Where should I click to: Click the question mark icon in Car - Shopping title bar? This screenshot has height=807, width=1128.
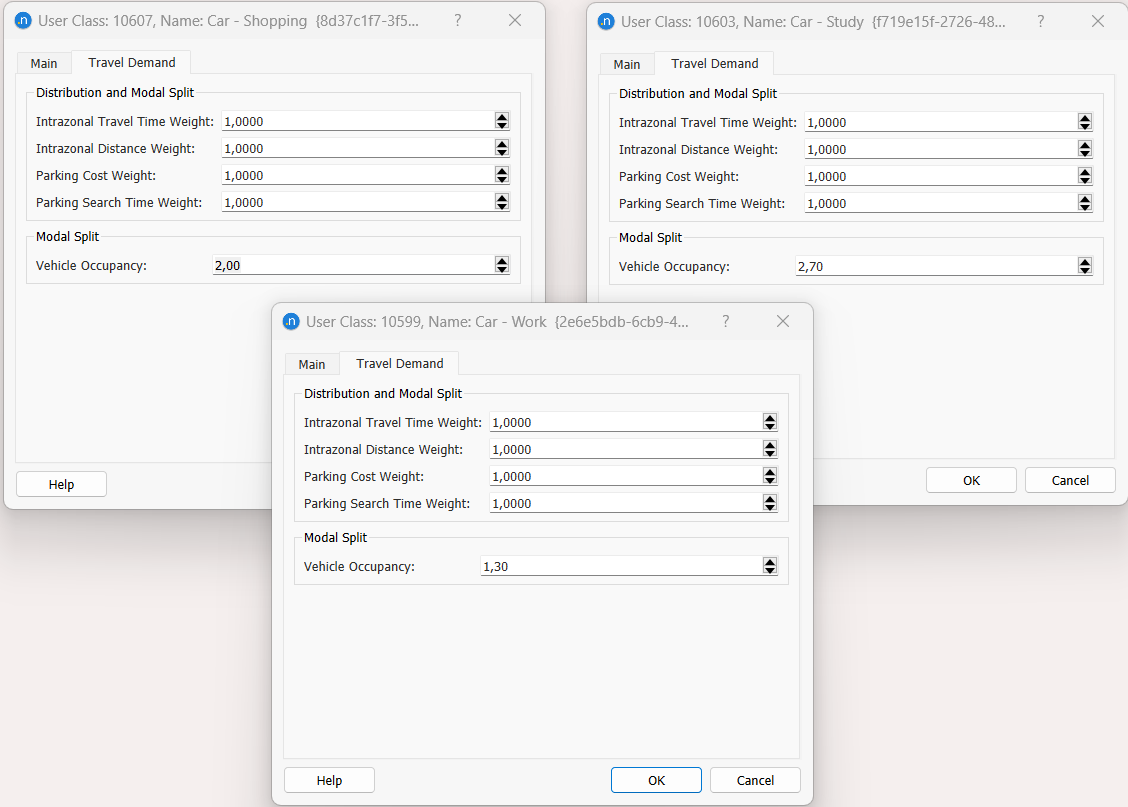pyautogui.click(x=457, y=20)
